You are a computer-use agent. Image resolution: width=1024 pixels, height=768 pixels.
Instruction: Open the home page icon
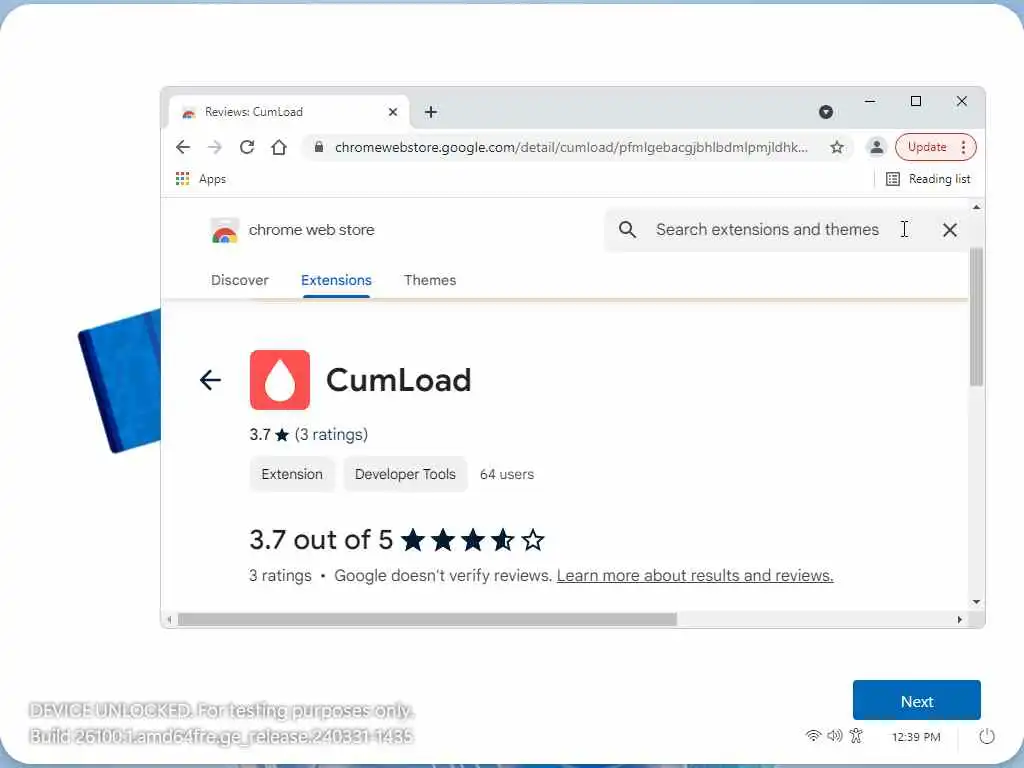point(279,147)
